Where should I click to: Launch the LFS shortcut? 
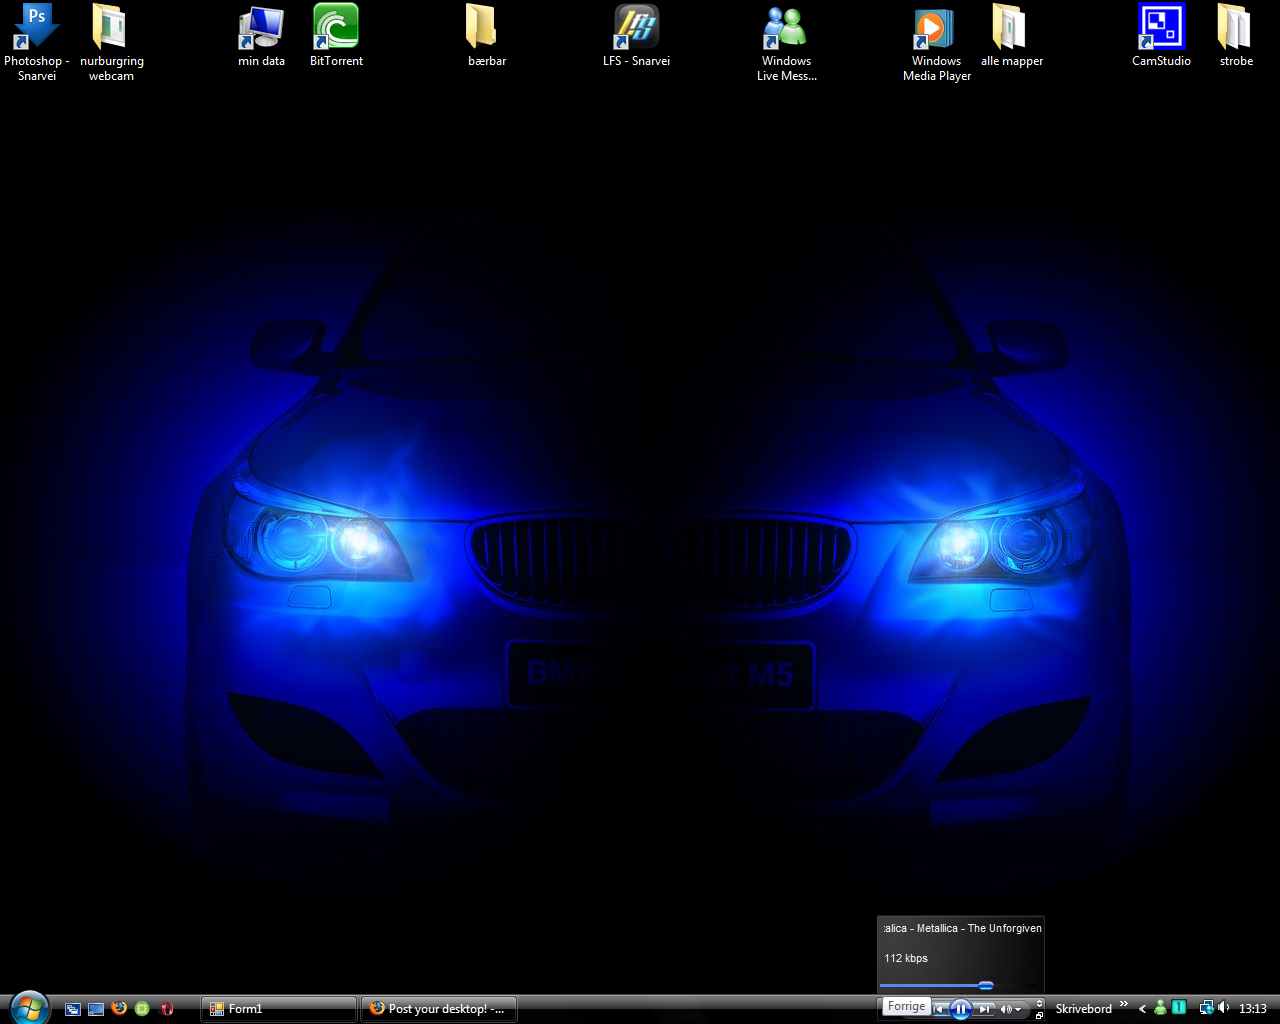(636, 36)
